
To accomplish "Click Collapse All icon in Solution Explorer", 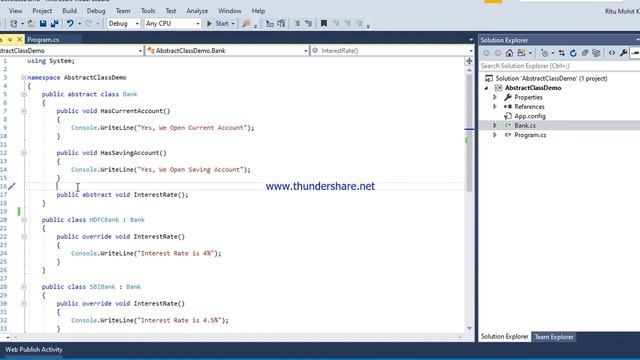I will tap(584, 53).
